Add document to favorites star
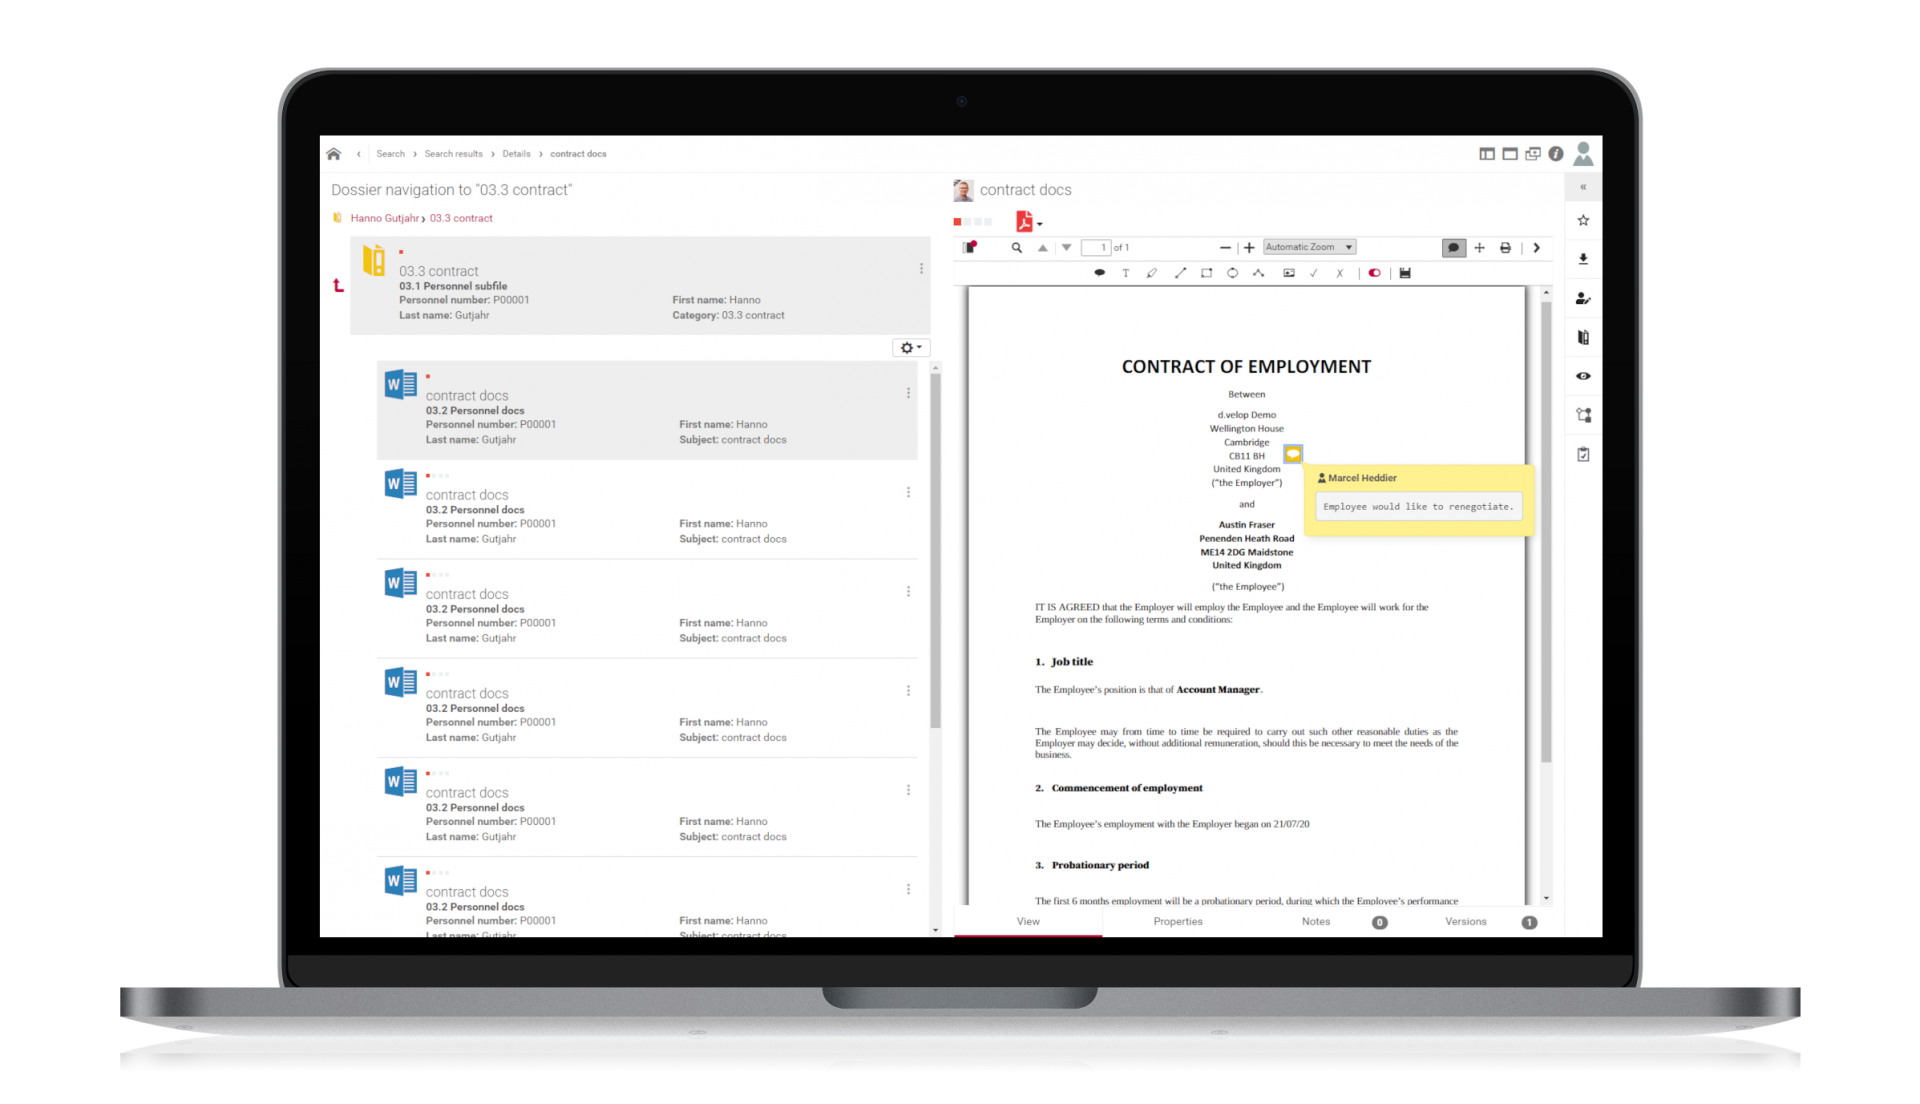This screenshot has height=1104, width=1920. (x=1583, y=220)
